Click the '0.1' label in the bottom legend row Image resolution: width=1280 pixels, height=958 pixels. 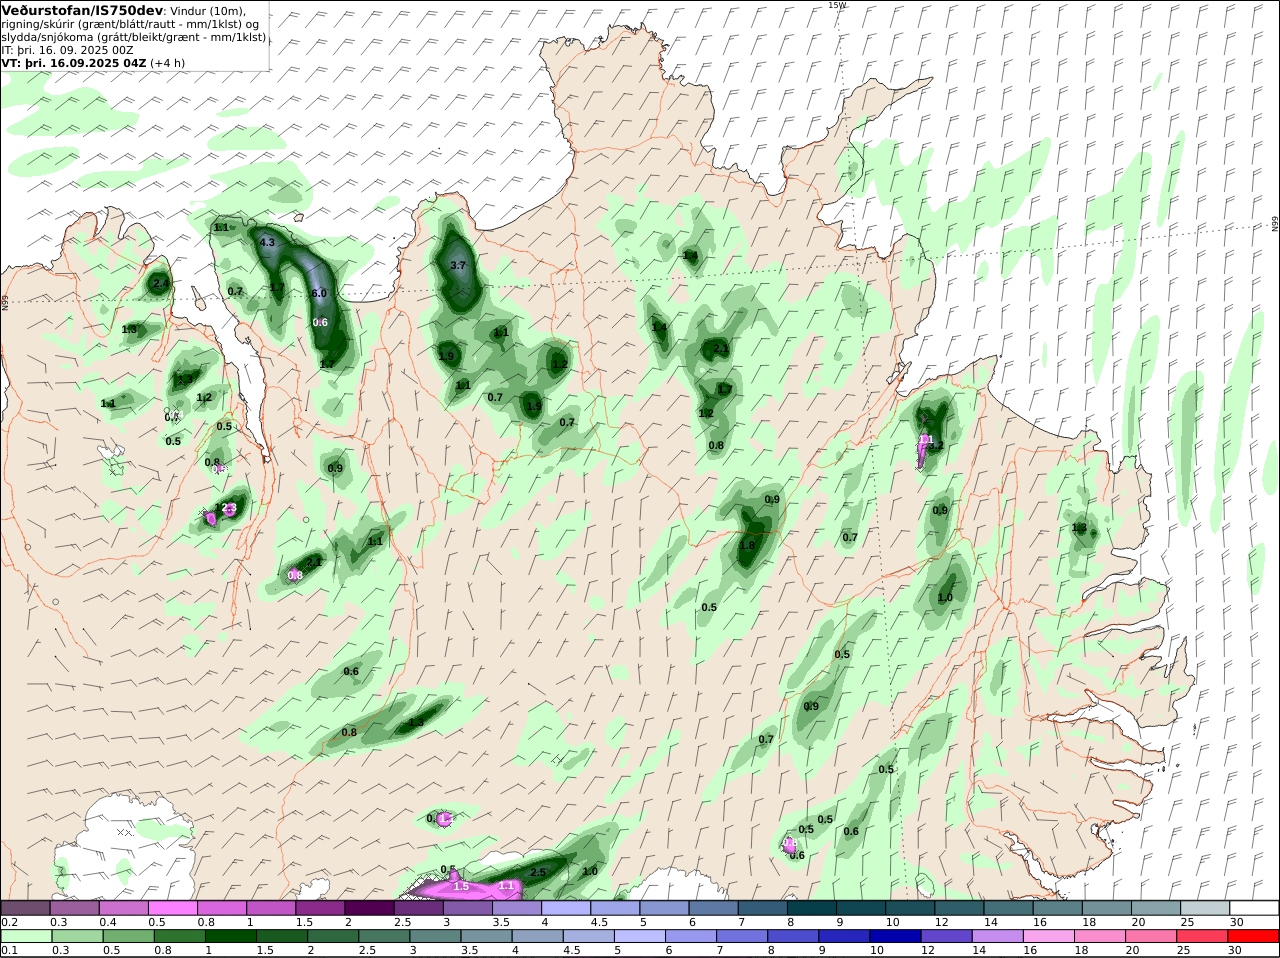pyautogui.click(x=9, y=950)
